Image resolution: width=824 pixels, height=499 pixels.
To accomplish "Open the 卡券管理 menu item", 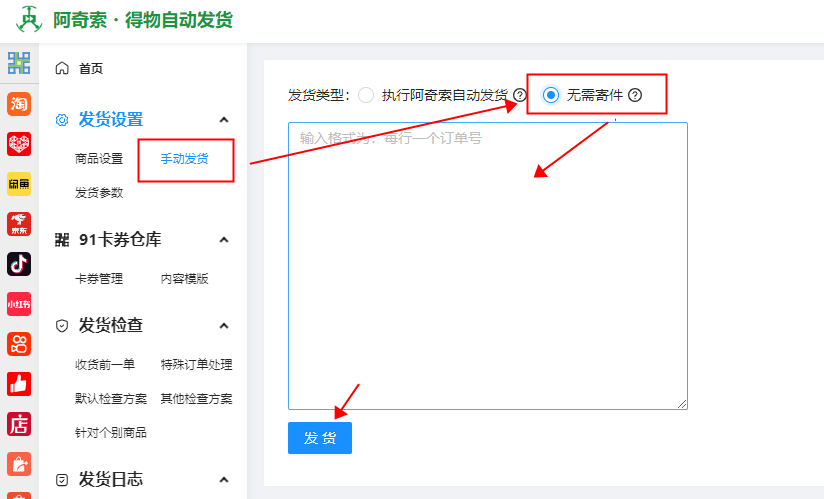I will 99,278.
